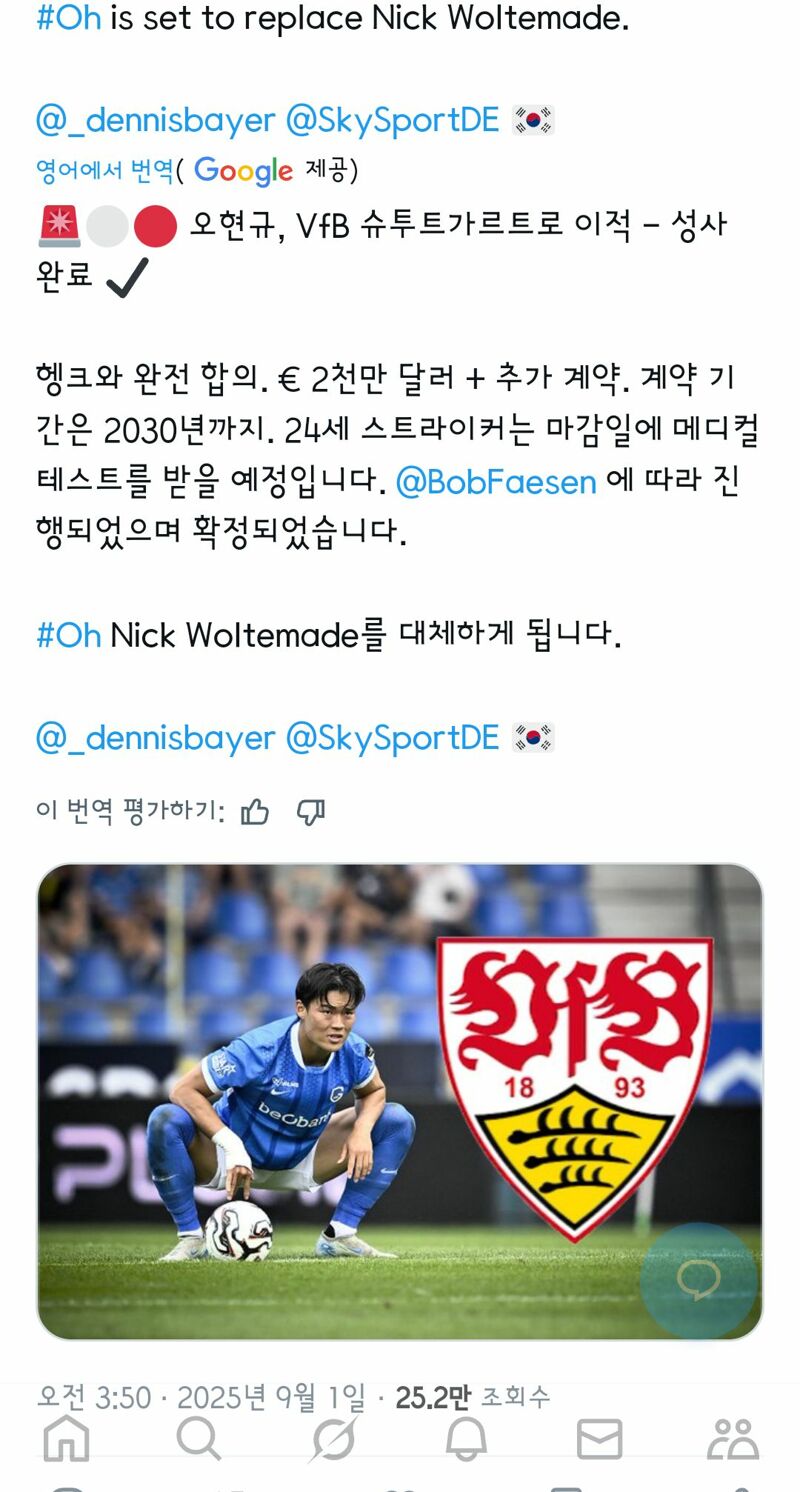
Task: Open @SkySportDE mention below the translation
Action: click(392, 738)
